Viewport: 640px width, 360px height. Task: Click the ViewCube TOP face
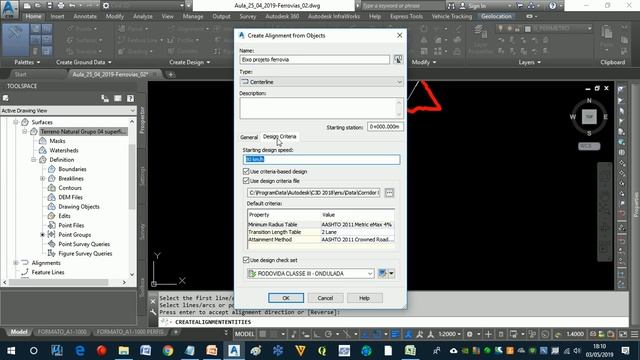589,117
